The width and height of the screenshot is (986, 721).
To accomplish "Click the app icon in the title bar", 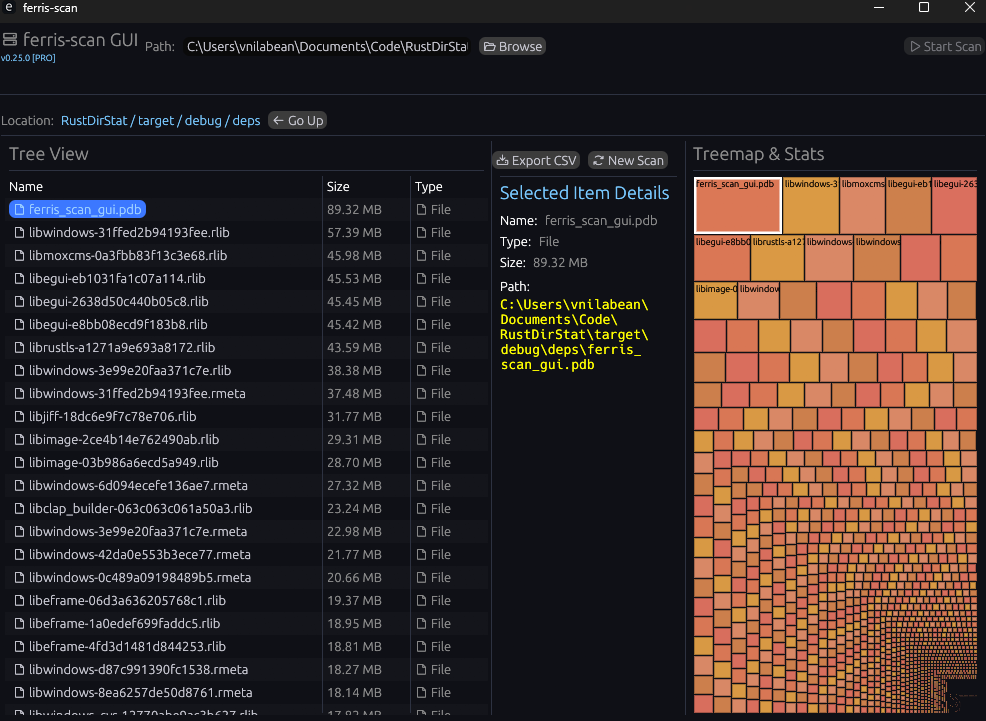I will click(9, 8).
